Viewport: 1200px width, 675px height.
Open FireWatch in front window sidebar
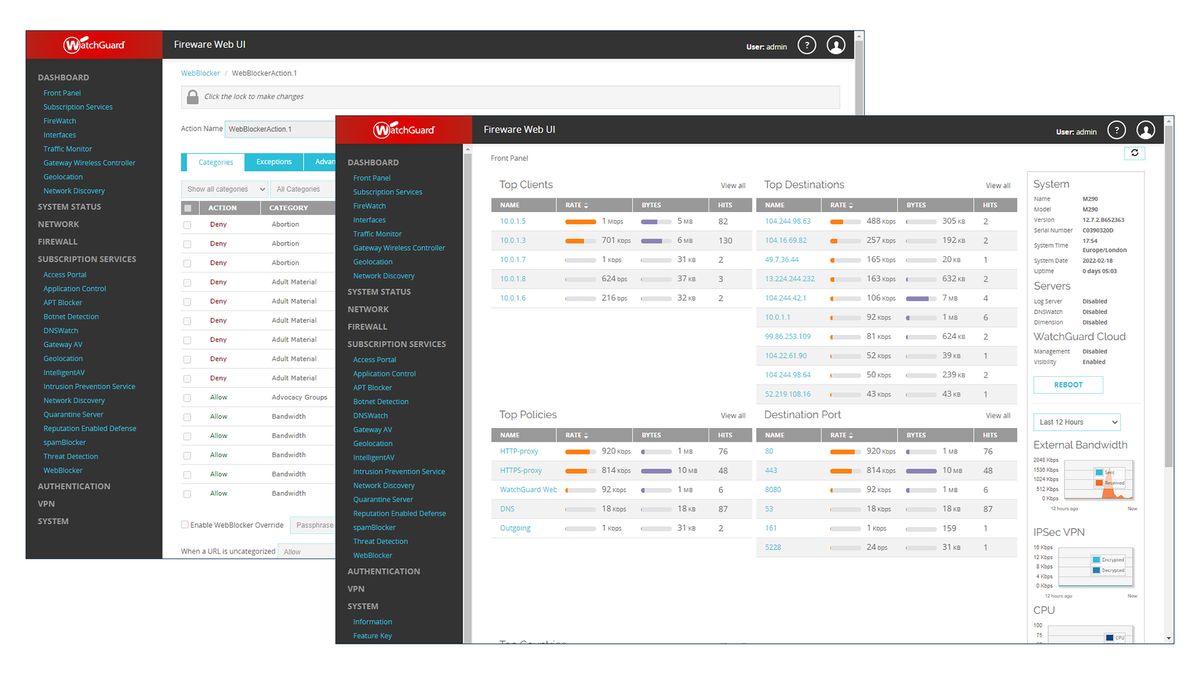tap(369, 206)
